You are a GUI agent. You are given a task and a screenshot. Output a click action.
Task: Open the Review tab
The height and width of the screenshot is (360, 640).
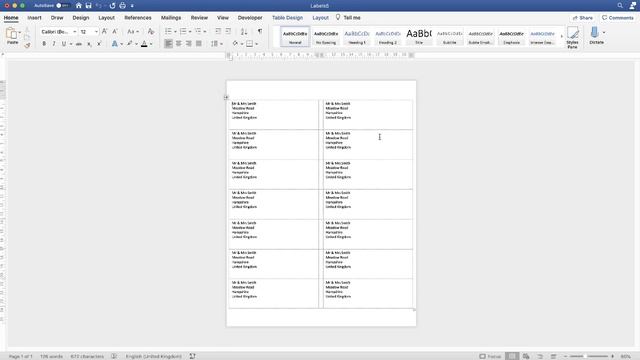tap(199, 18)
